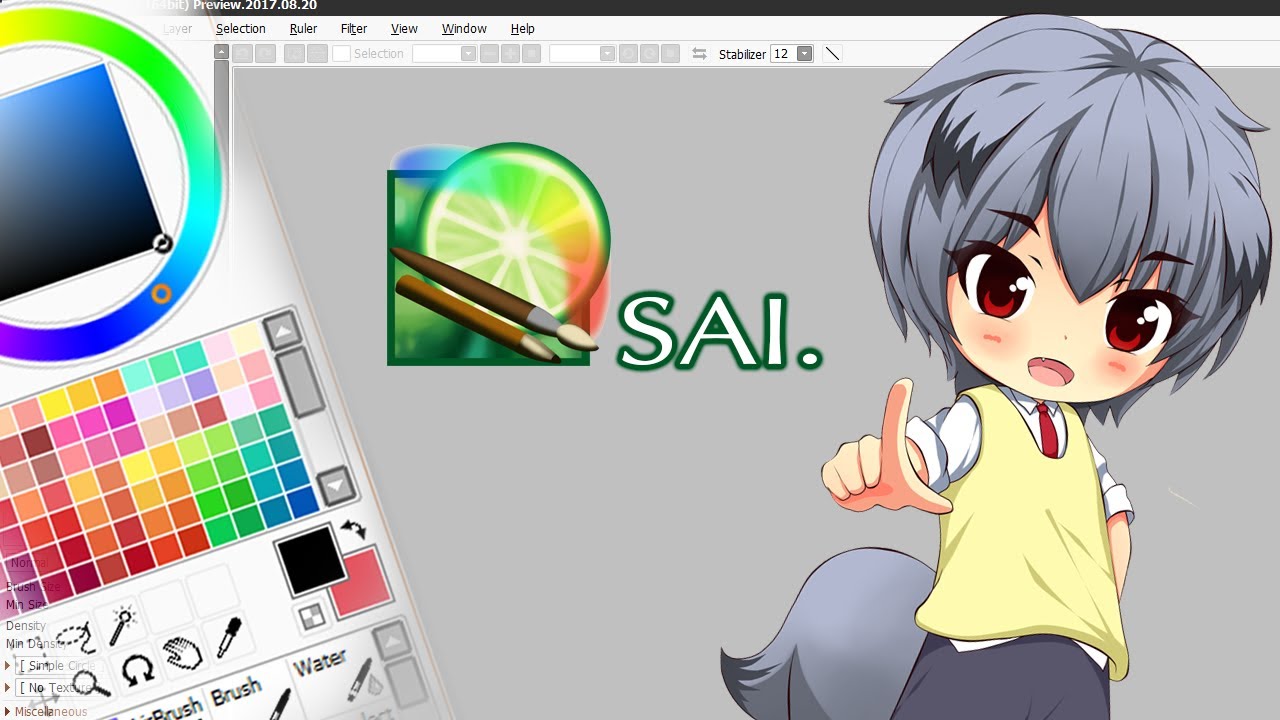
Task: Click the saturation square picker handle
Action: click(x=162, y=243)
